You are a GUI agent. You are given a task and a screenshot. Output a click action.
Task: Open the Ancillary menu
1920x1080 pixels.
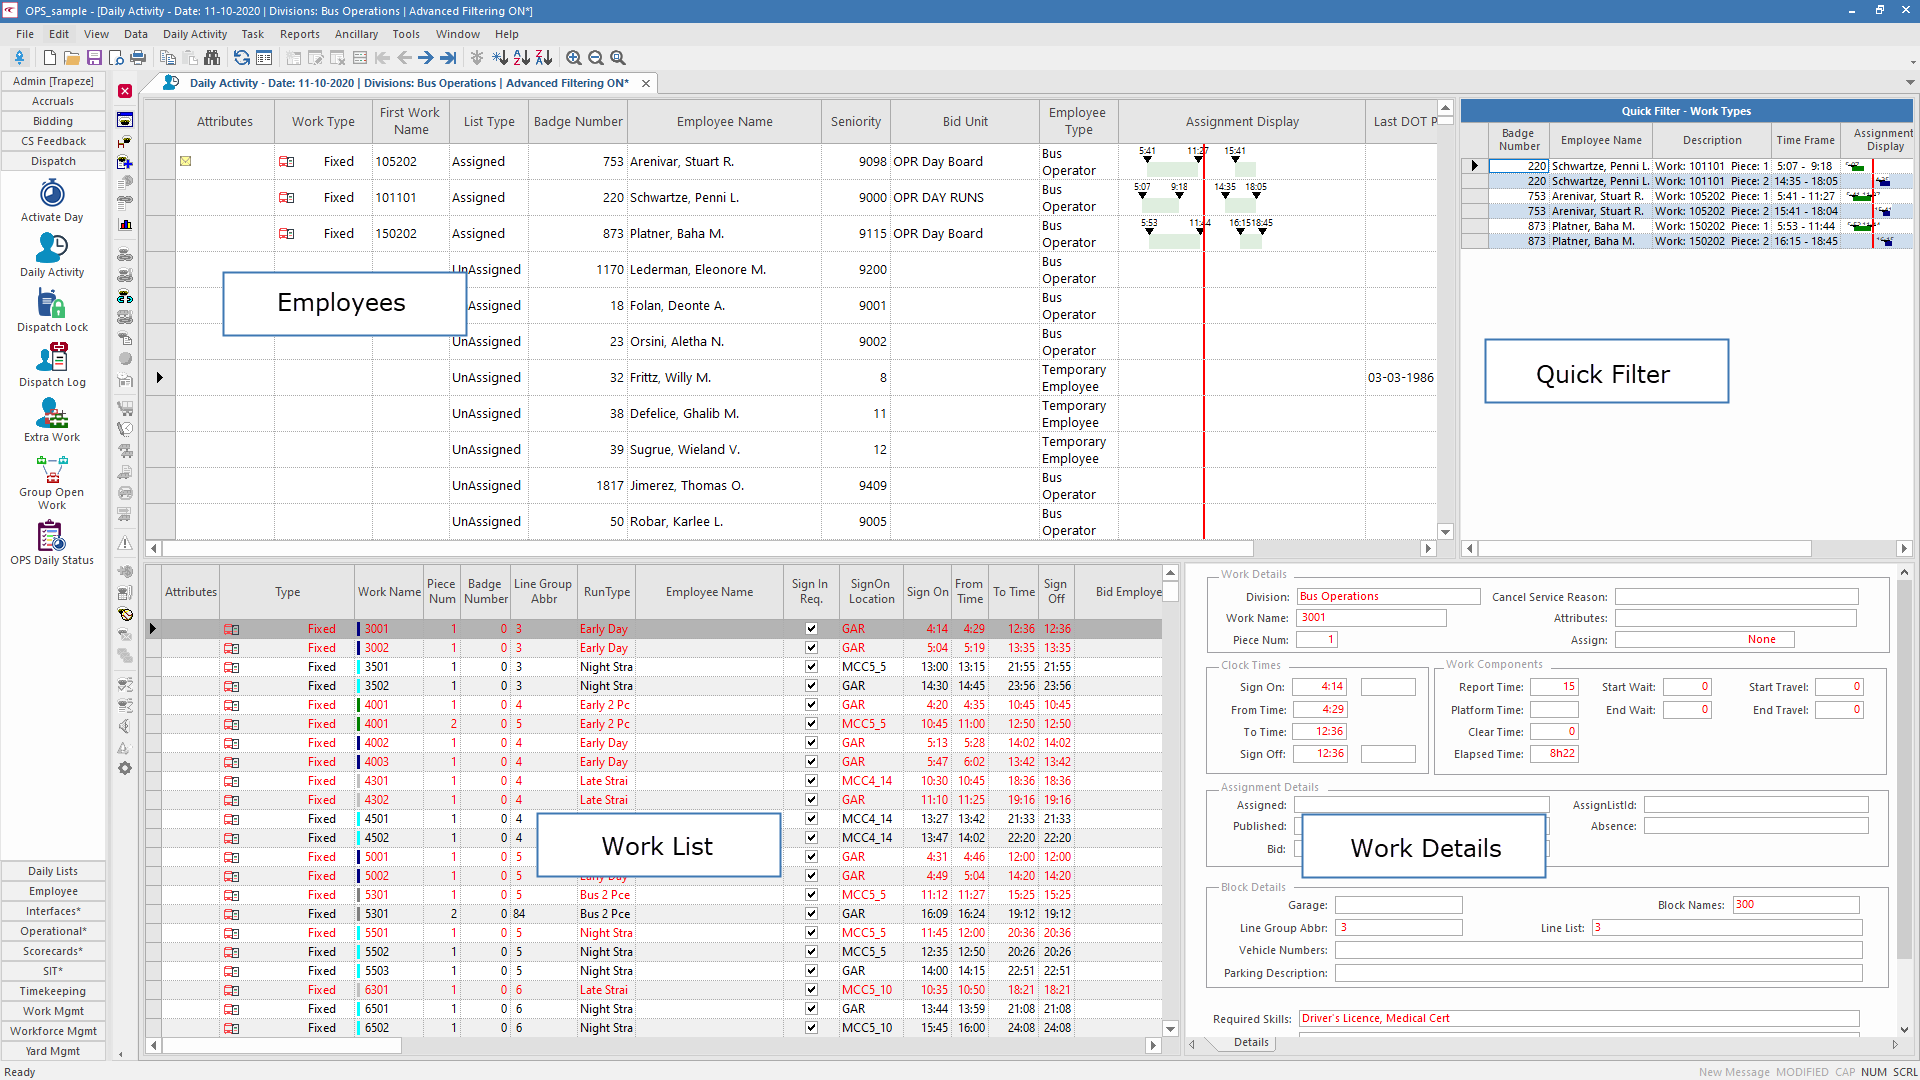click(356, 34)
